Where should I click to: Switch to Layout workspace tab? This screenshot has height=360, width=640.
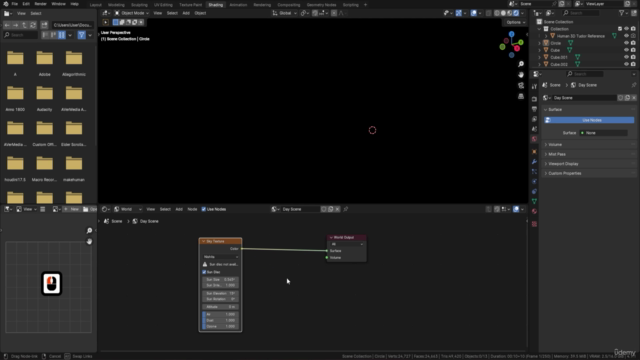[x=96, y=5]
